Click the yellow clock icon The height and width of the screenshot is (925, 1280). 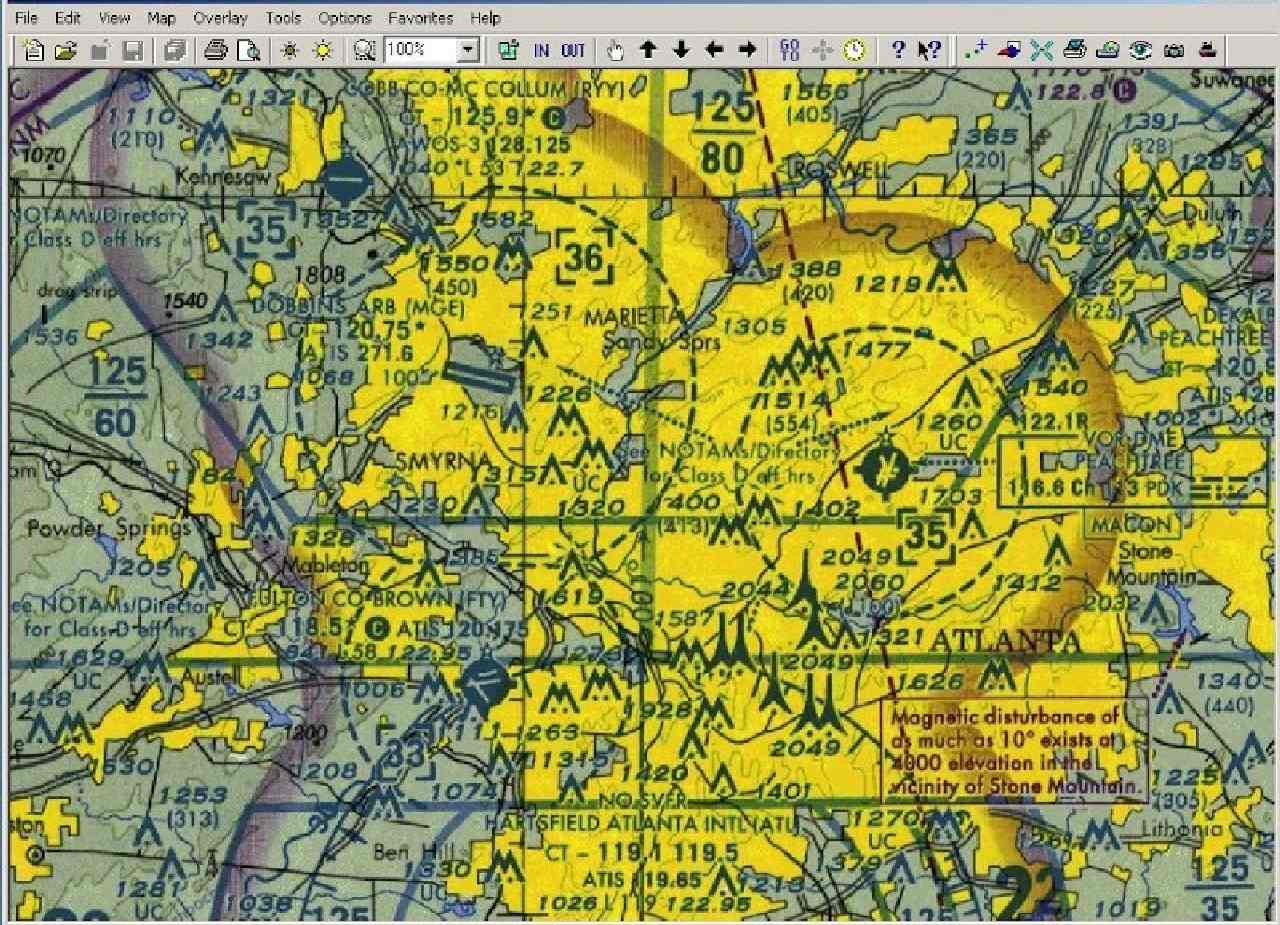854,50
